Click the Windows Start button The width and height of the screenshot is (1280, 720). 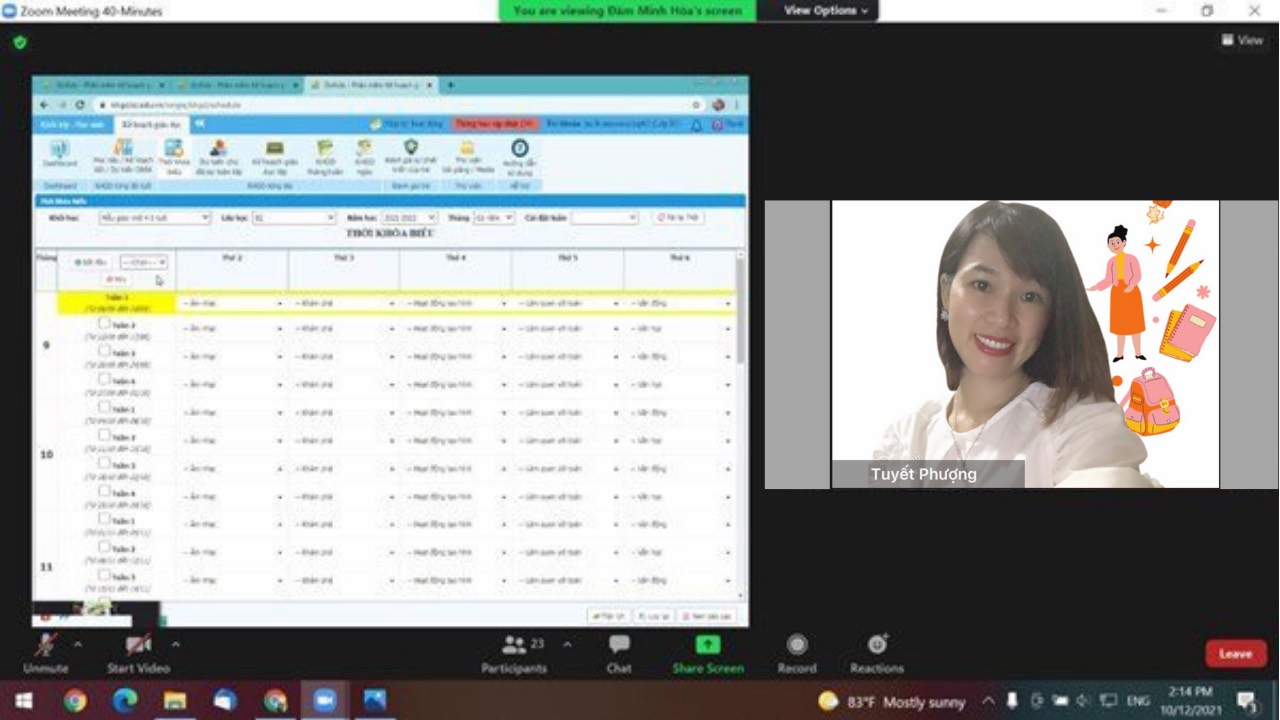click(23, 701)
